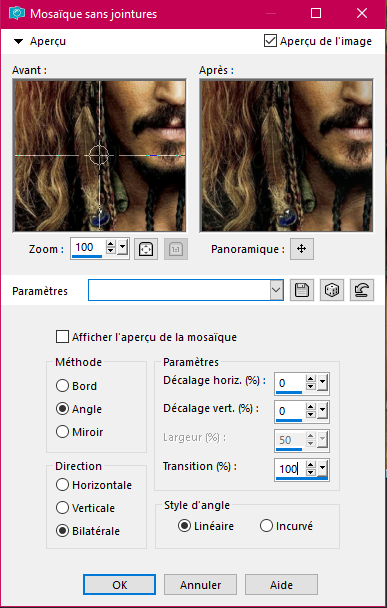Toggle the Aperçu de l'image checkbox
Image resolution: width=387 pixels, height=608 pixels.
point(270,41)
